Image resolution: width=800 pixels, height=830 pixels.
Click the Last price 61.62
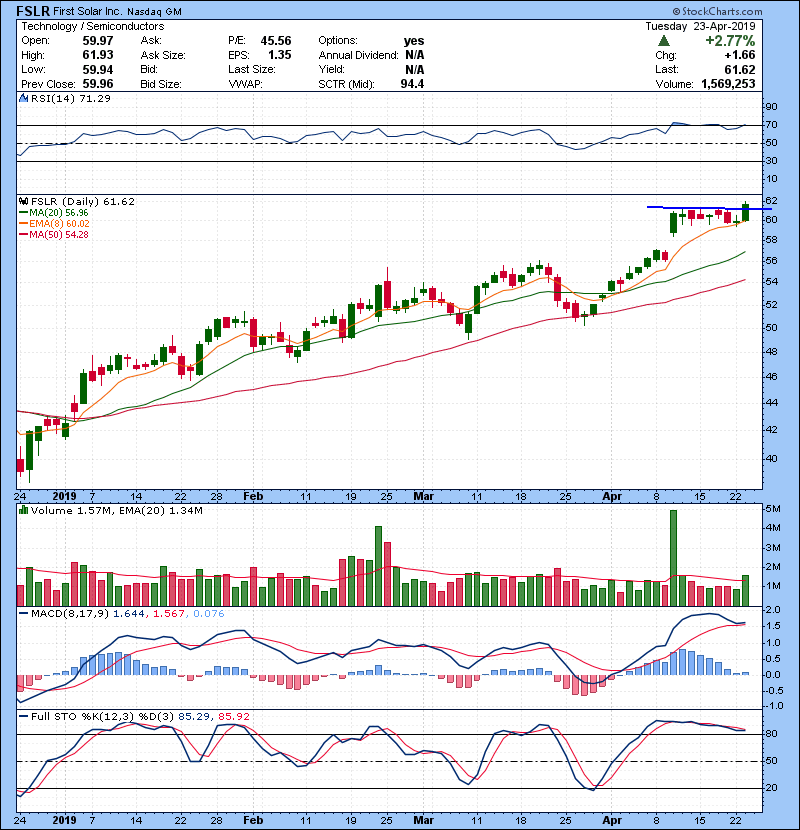(x=740, y=69)
